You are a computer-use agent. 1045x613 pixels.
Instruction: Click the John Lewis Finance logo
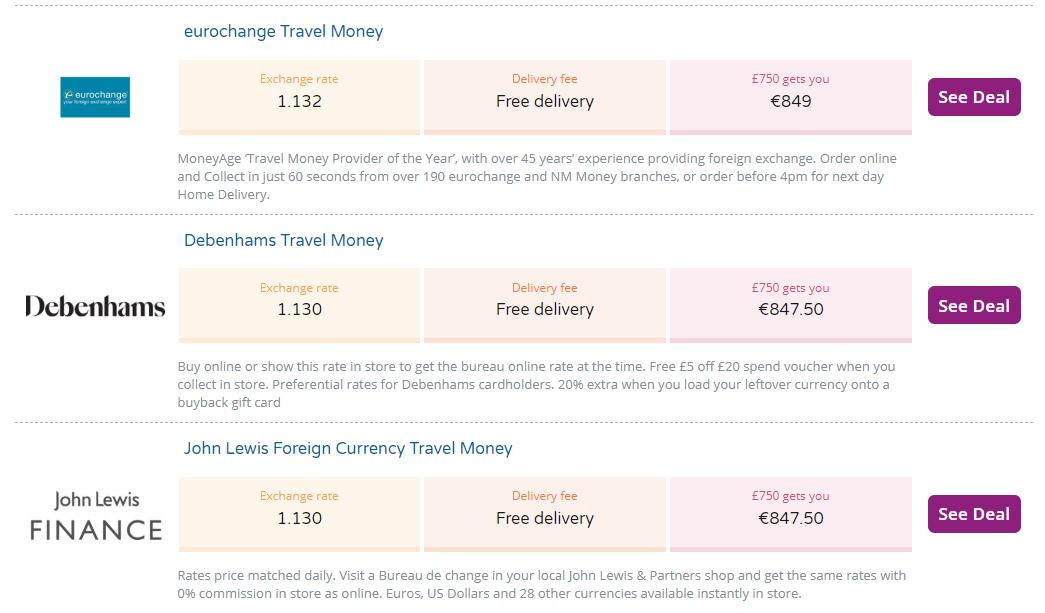(95, 515)
